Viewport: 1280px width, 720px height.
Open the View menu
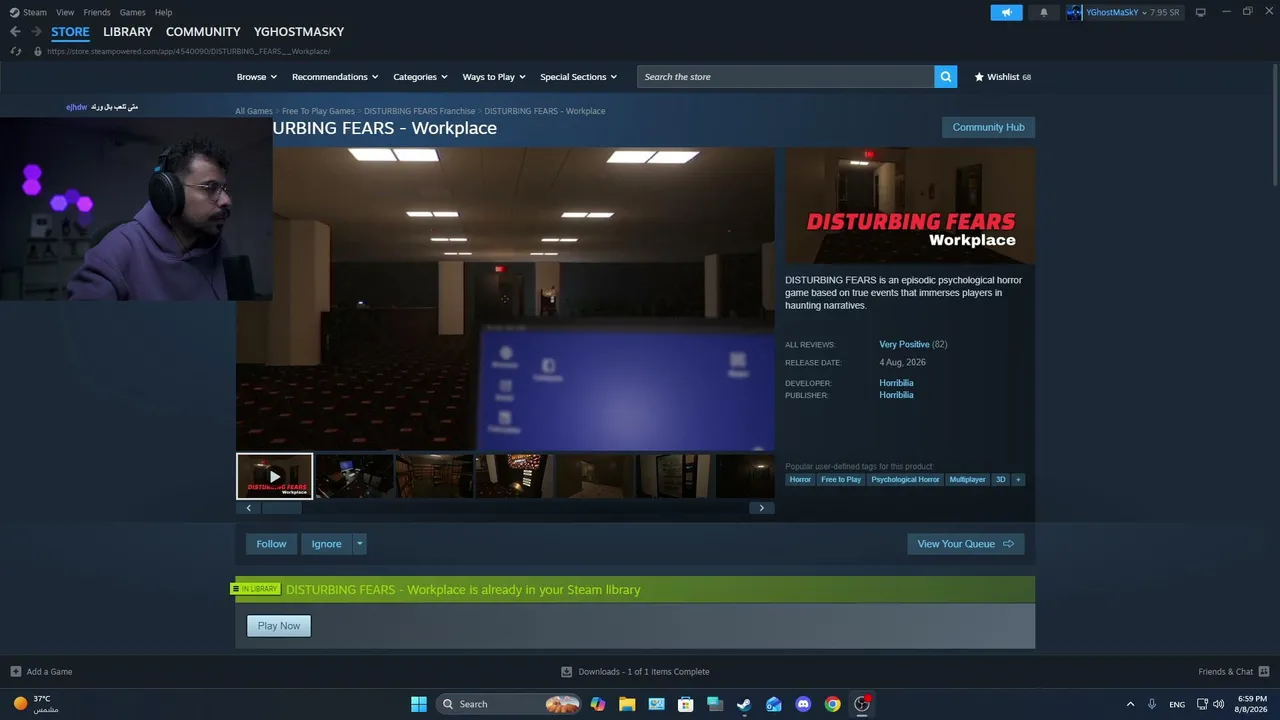tap(65, 12)
